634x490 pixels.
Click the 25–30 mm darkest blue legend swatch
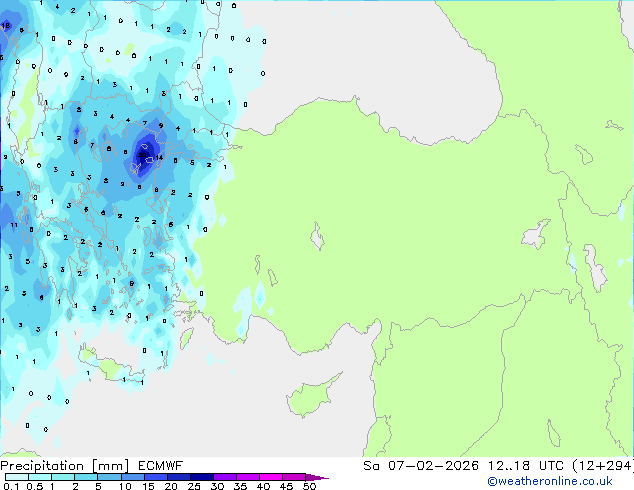click(201, 477)
